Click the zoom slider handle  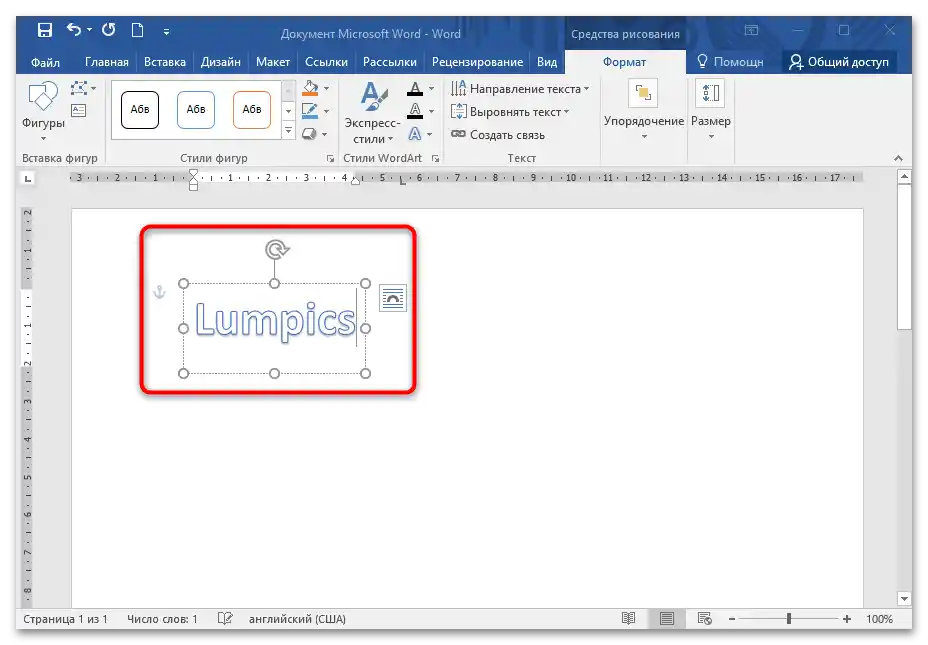pyautogui.click(x=789, y=619)
